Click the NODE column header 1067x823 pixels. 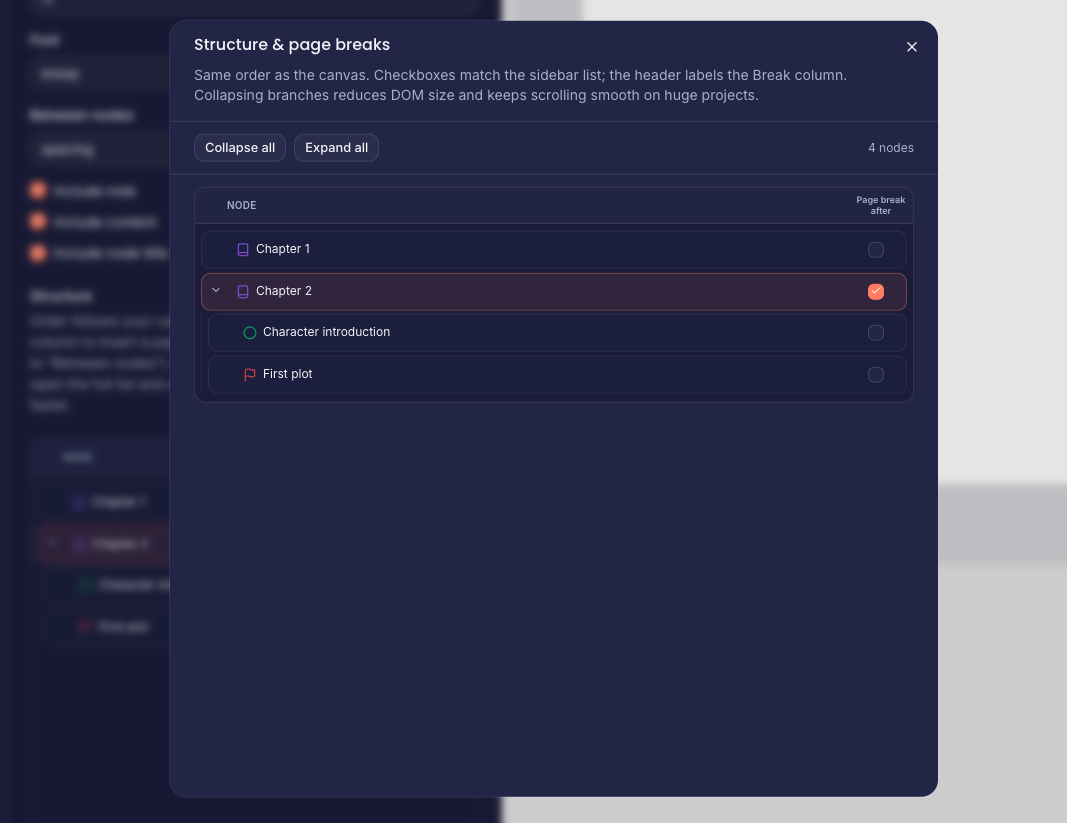click(x=241, y=205)
